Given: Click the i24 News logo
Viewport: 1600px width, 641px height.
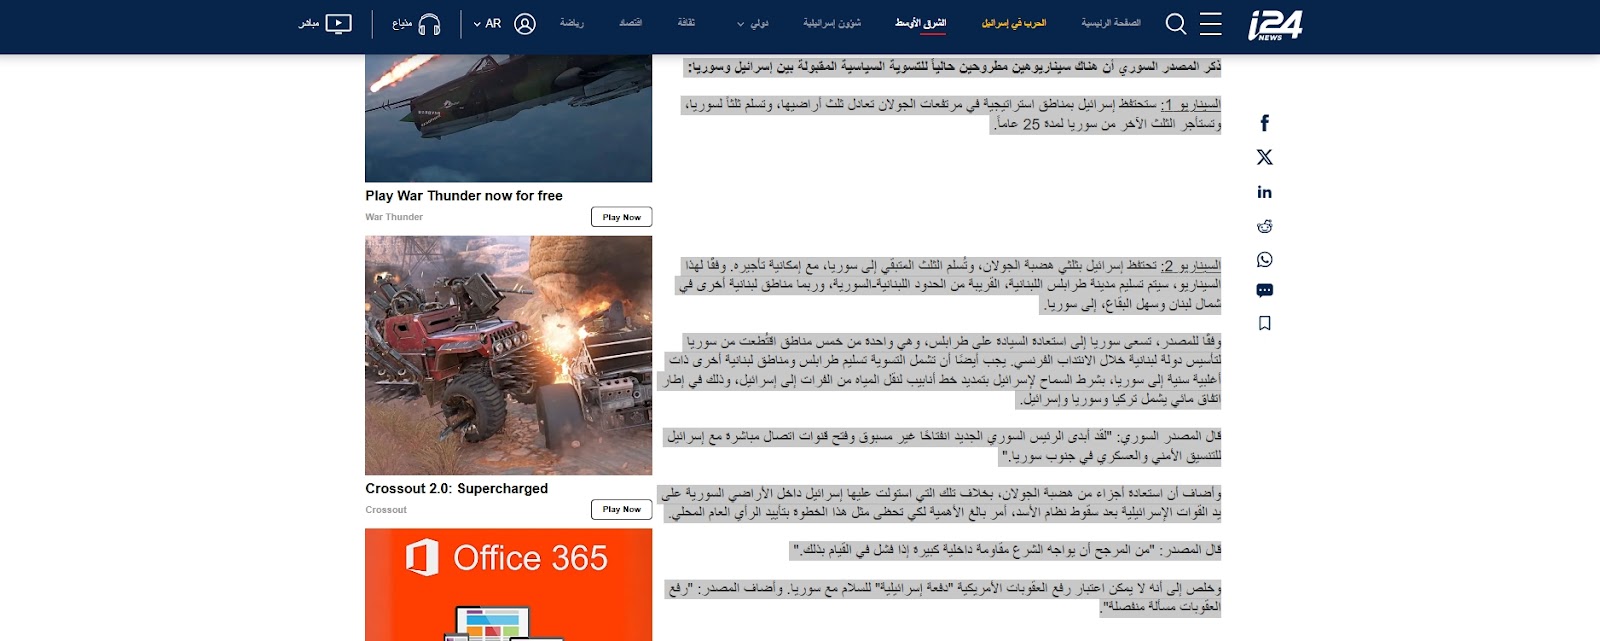Looking at the screenshot, I should (1275, 25).
